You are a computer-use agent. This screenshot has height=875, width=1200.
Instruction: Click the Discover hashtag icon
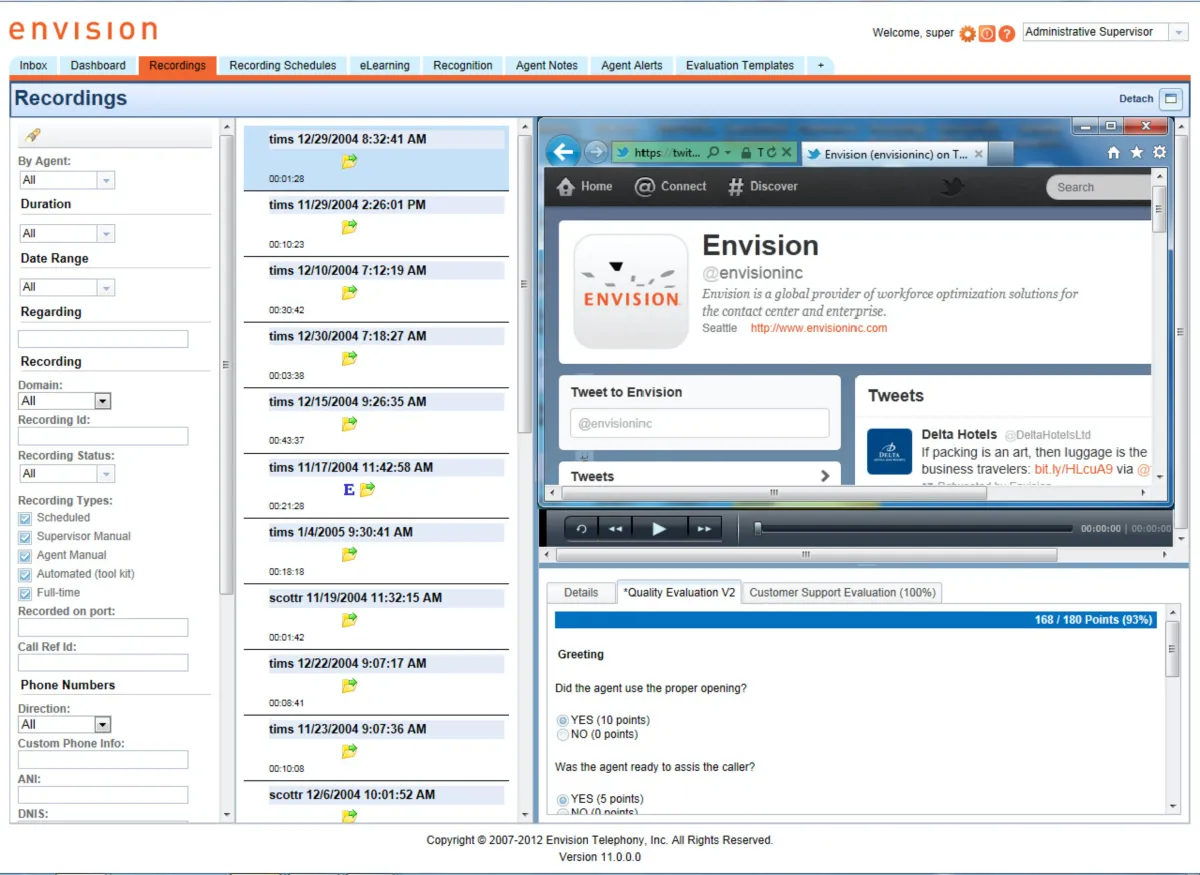[x=736, y=187]
